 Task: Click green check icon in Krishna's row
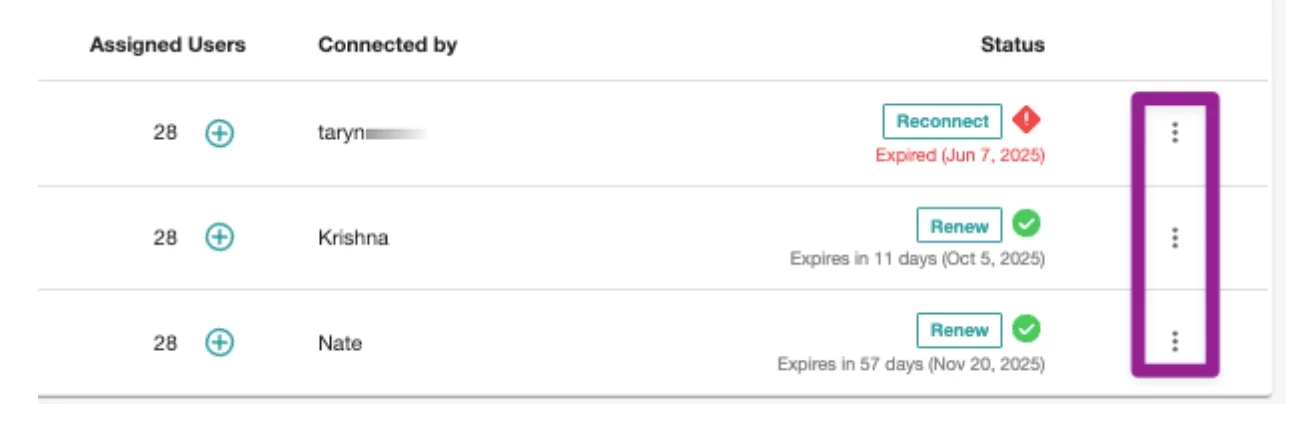(1027, 225)
